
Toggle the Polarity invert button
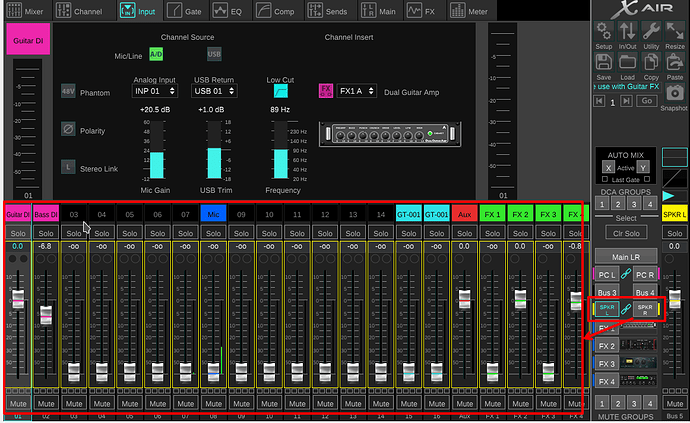point(69,130)
